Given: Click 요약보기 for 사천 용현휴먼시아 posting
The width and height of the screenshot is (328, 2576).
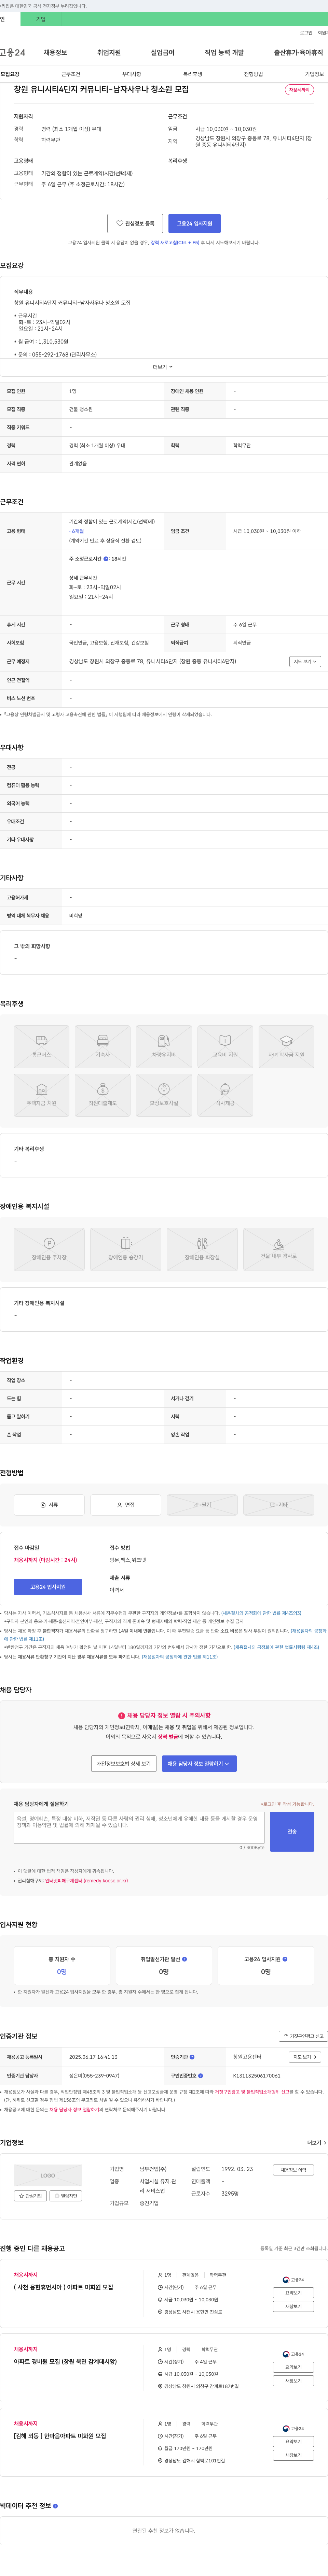Looking at the screenshot, I should point(293,2293).
